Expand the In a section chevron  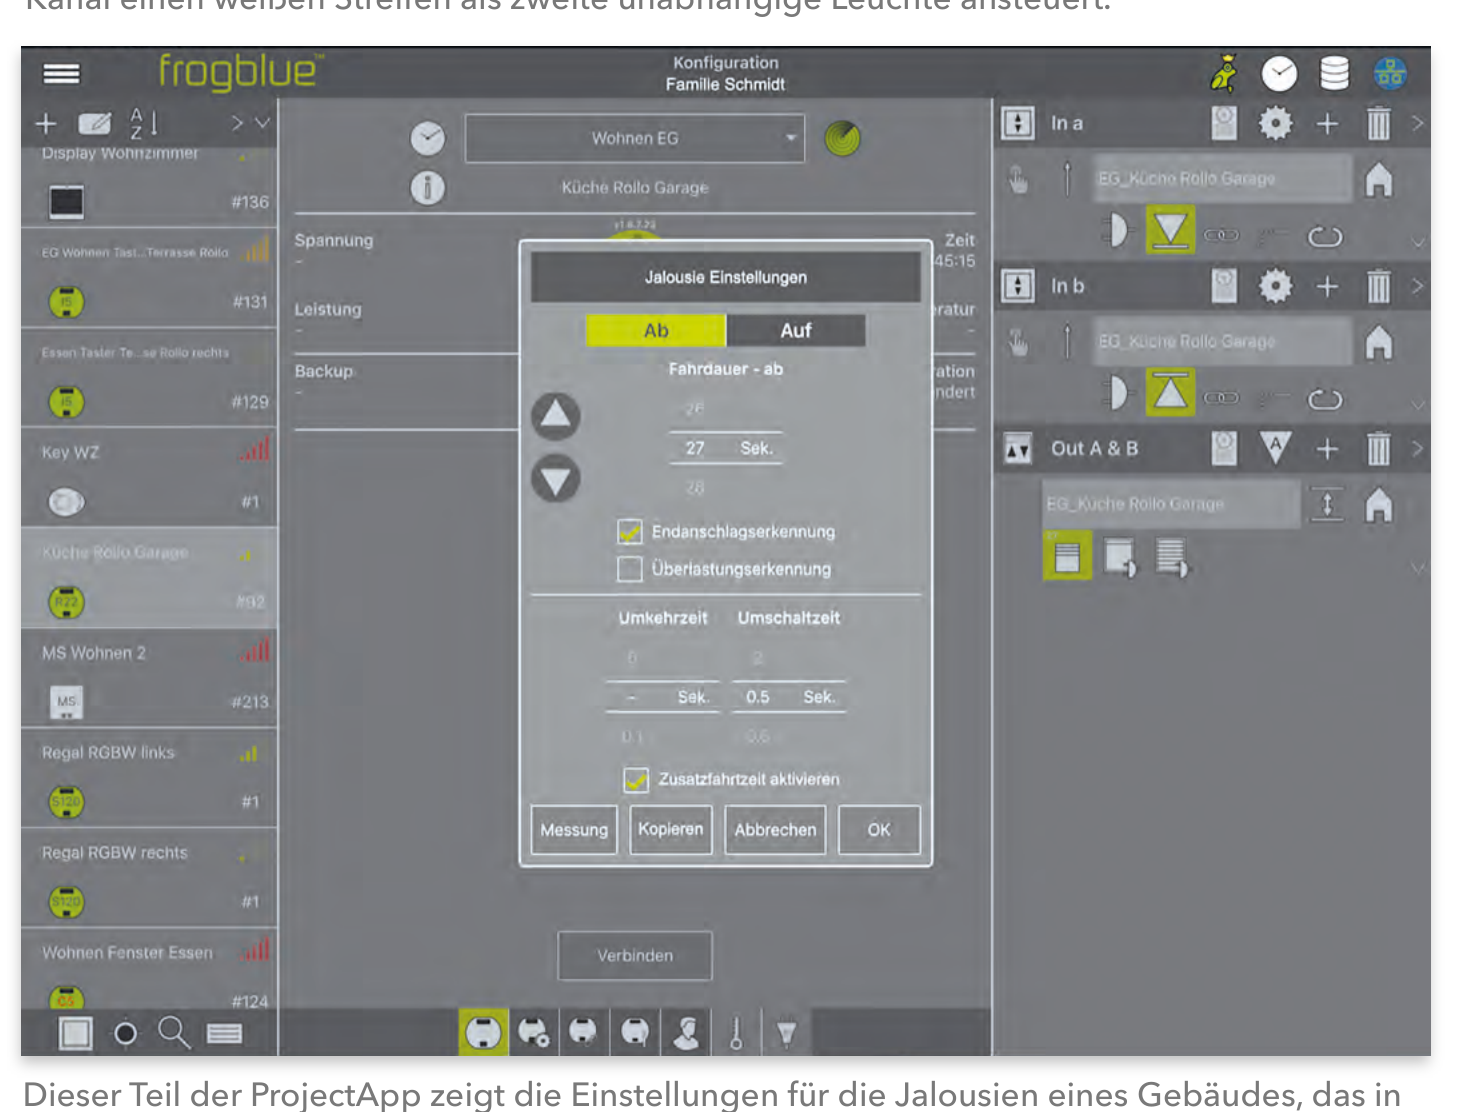1417,123
